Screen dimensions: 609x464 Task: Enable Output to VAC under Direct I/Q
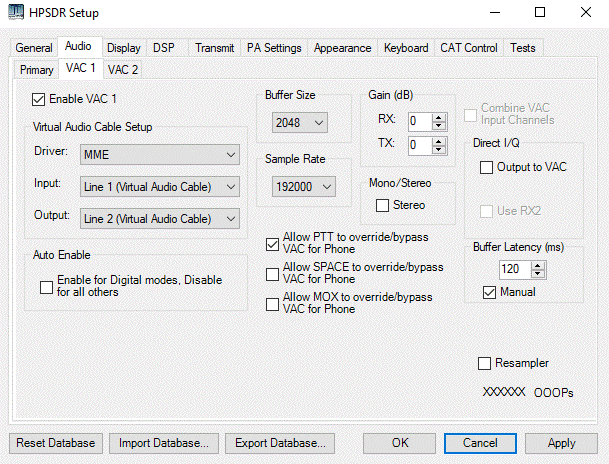tap(486, 167)
